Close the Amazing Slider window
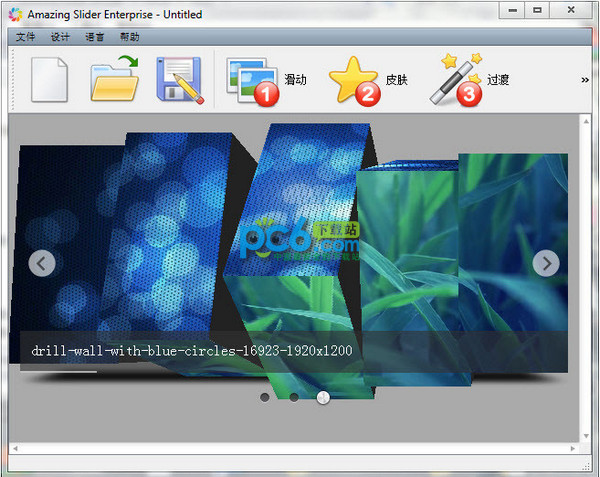 571,10
